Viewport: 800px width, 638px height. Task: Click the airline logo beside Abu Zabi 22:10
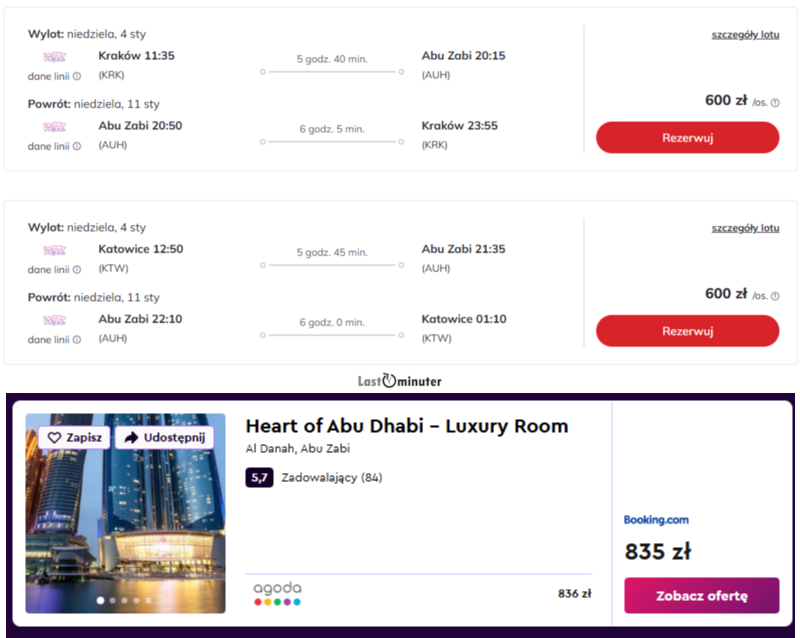click(54, 320)
